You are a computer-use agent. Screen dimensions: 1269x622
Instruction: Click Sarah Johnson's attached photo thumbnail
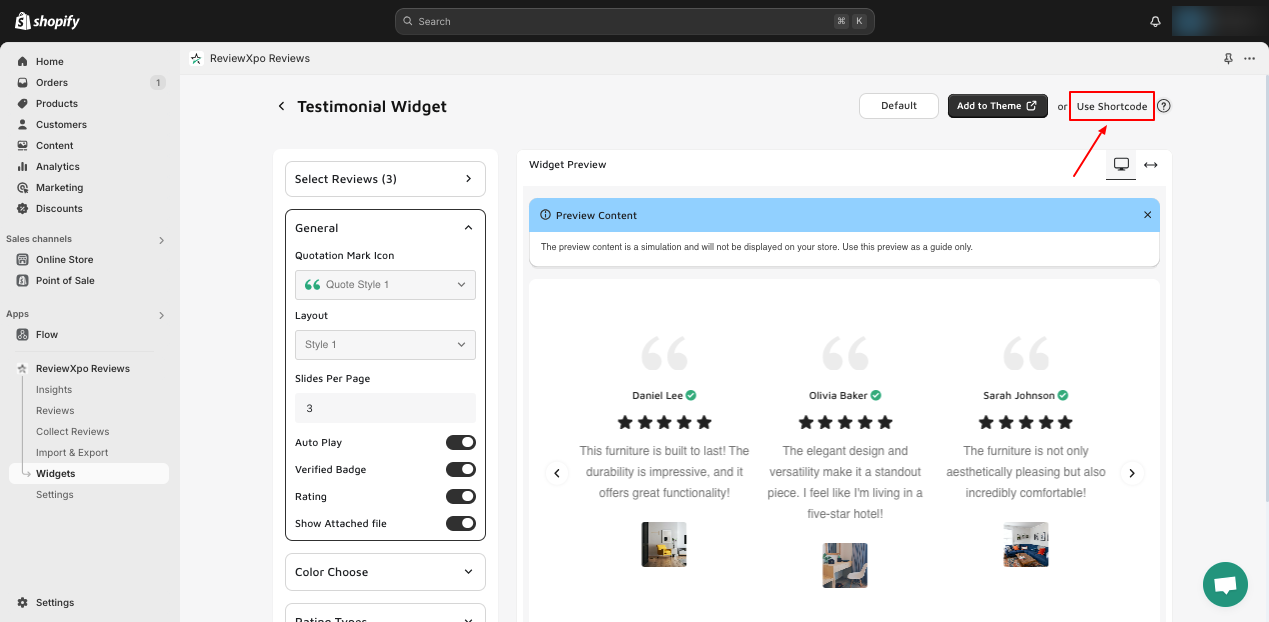click(x=1026, y=544)
